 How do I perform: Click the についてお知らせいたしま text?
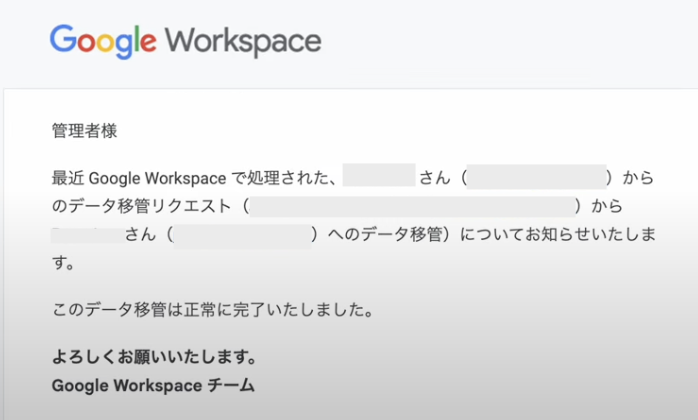point(562,235)
